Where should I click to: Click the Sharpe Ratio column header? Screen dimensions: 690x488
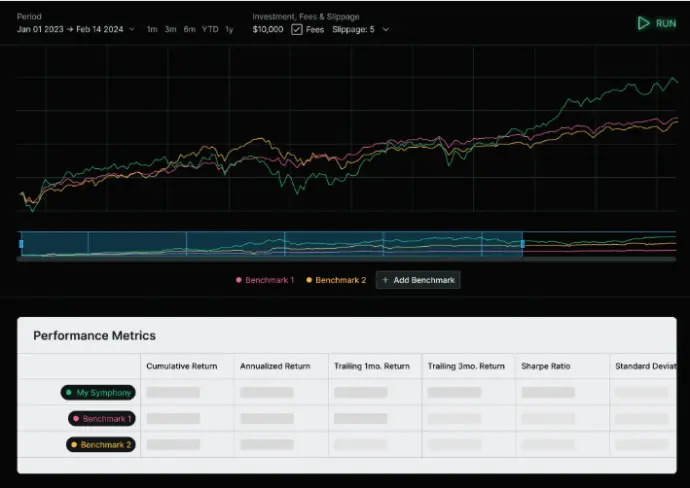546,366
